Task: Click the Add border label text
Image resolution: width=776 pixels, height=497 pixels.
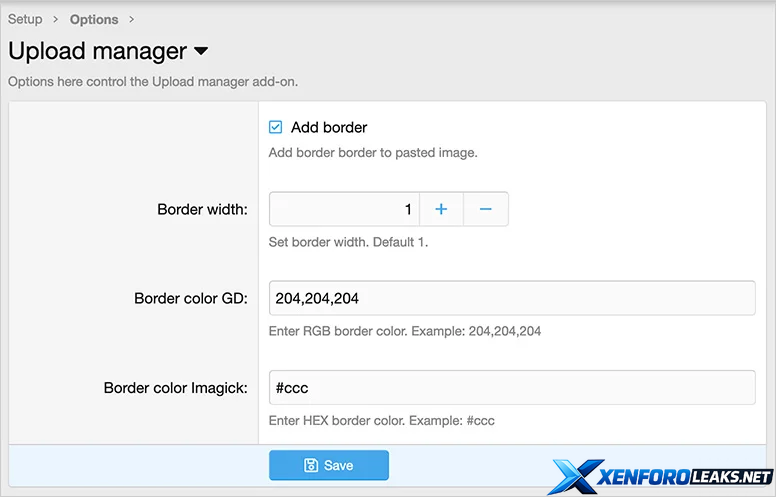Action: coord(329,127)
